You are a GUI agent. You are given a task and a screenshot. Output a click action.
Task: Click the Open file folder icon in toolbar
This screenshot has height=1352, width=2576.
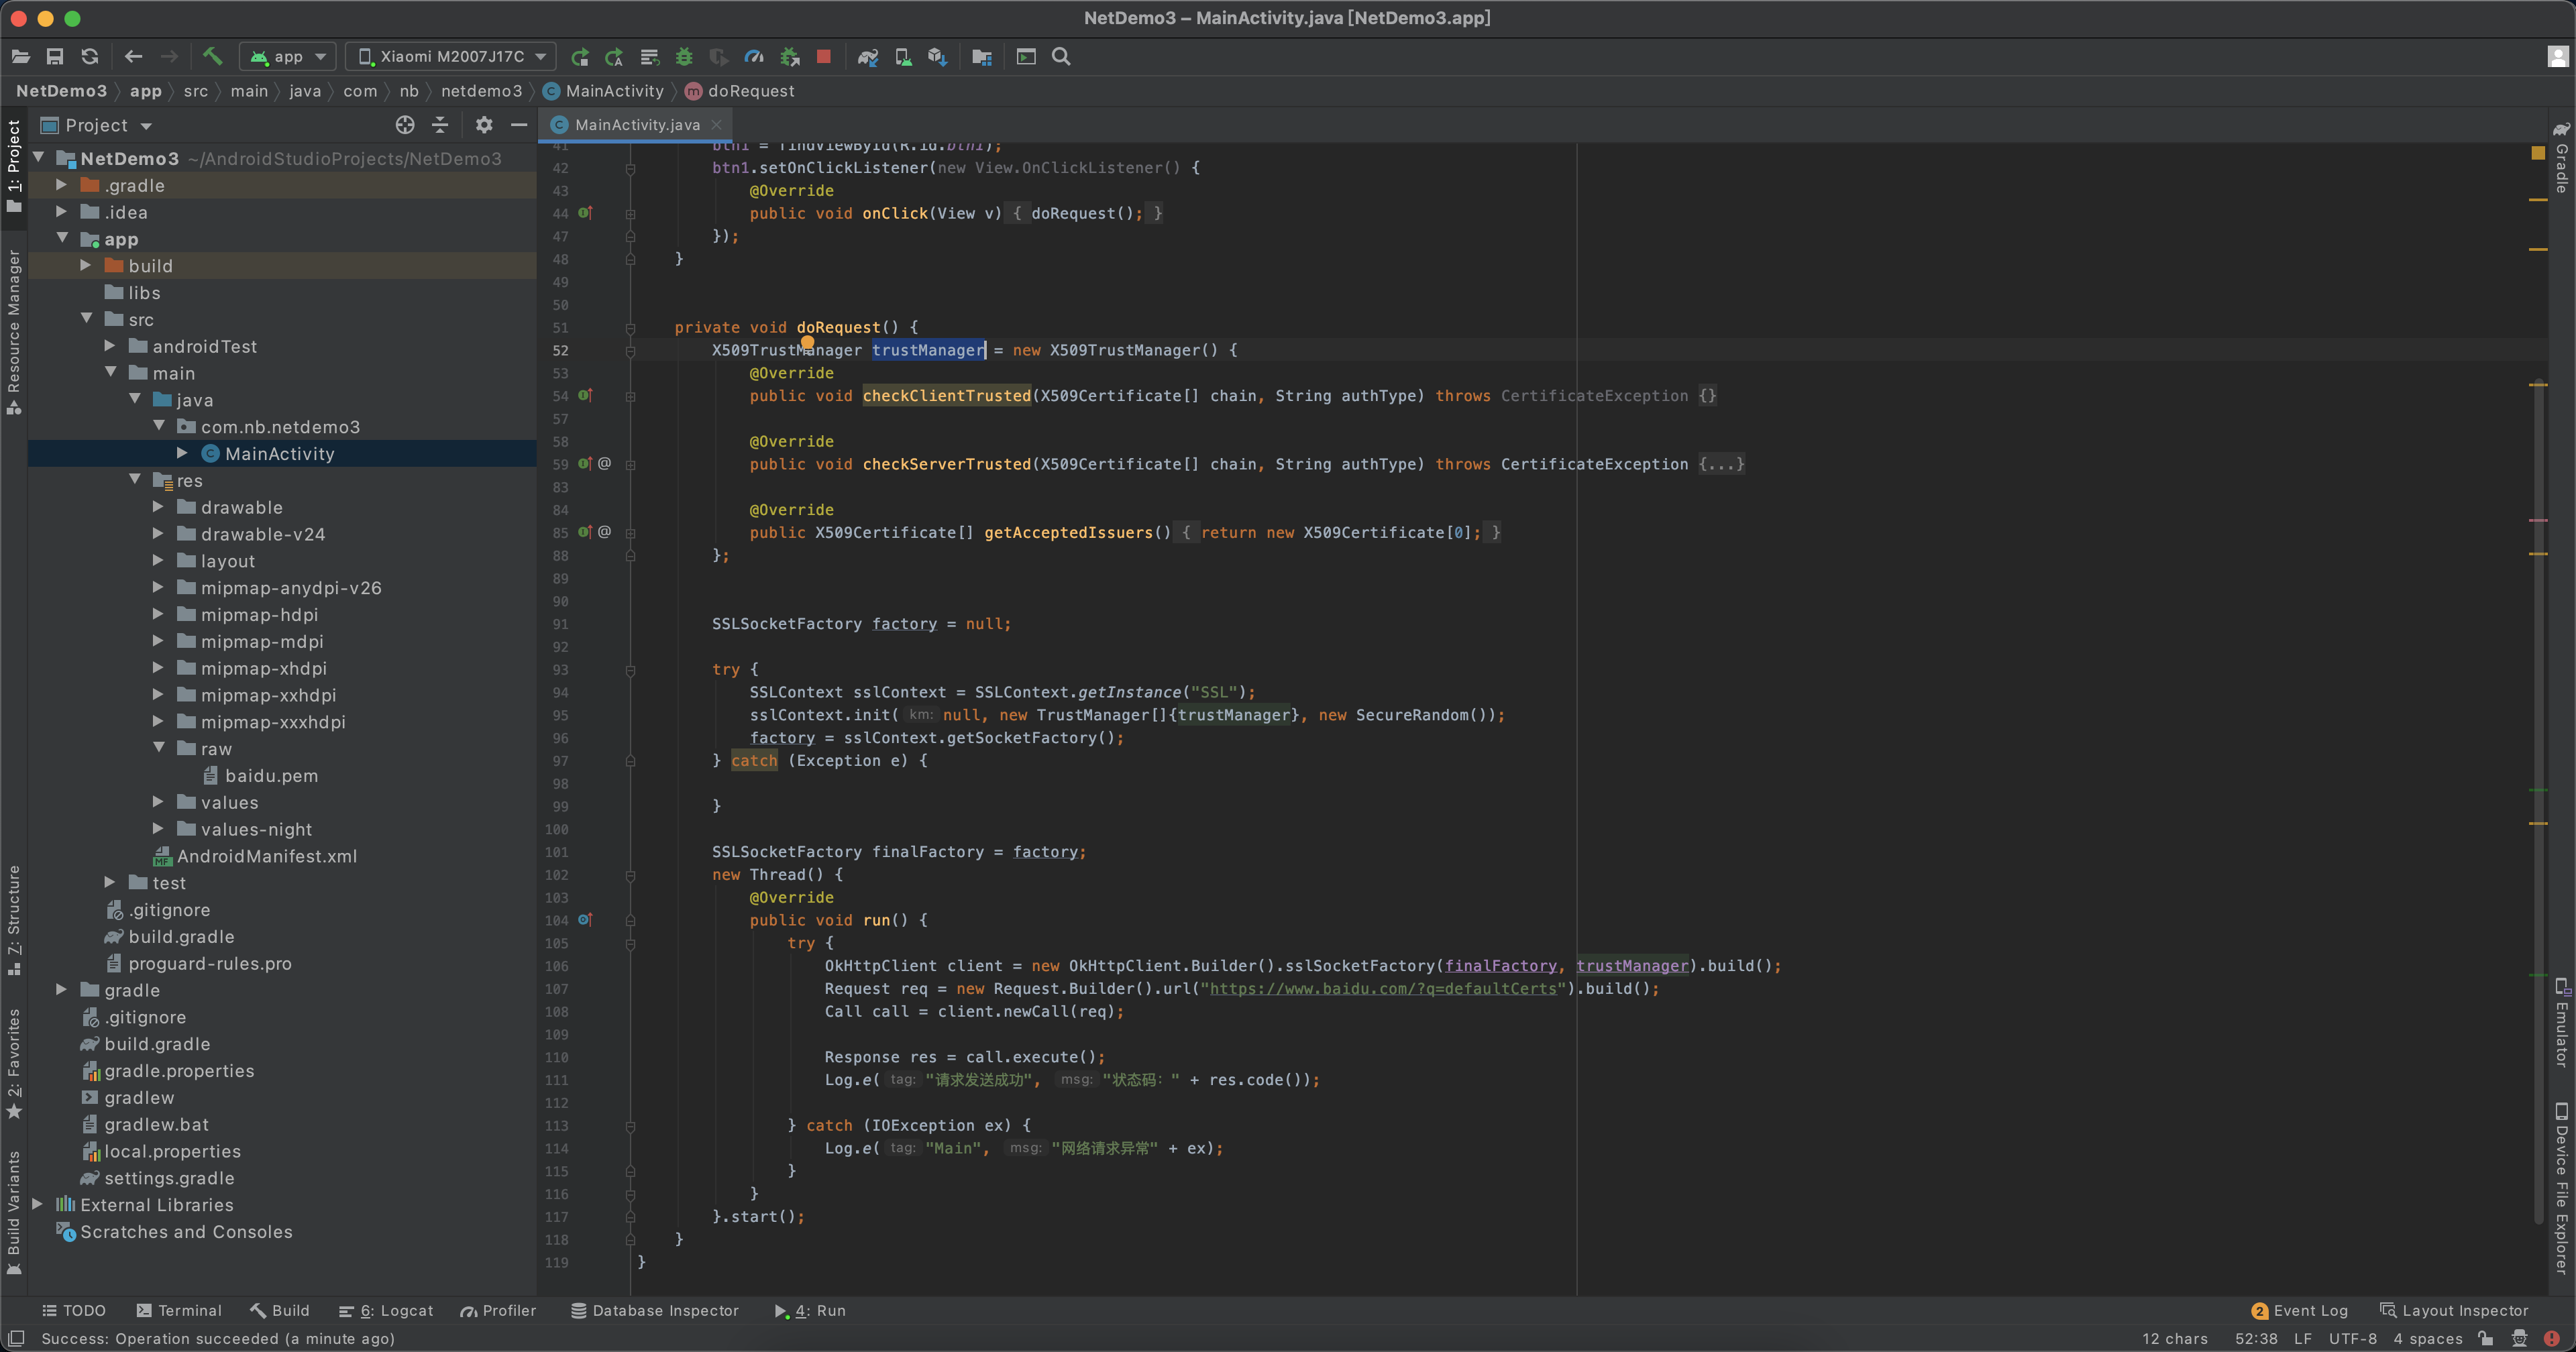click(20, 57)
